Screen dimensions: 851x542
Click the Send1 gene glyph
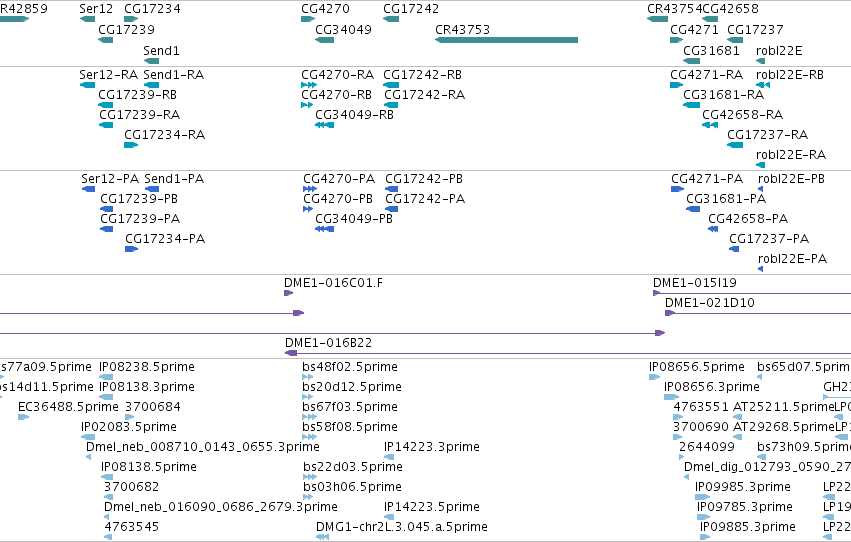click(x=151, y=61)
